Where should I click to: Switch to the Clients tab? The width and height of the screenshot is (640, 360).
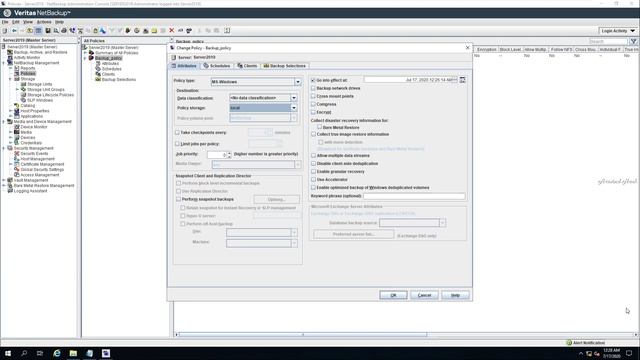(247, 66)
